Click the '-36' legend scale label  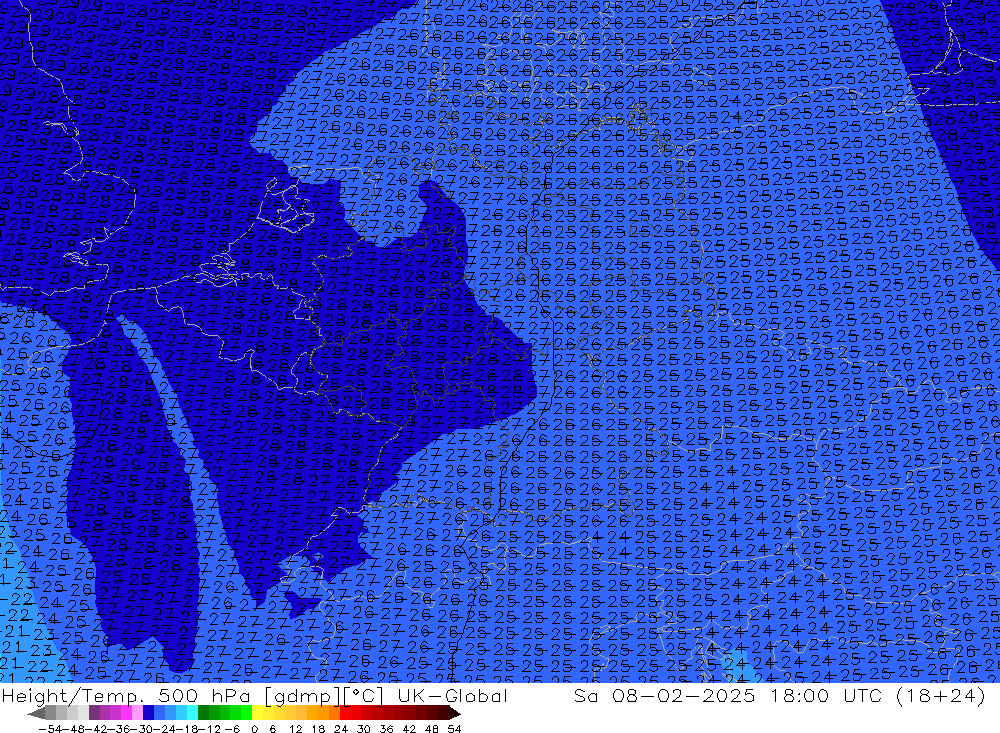click(119, 729)
